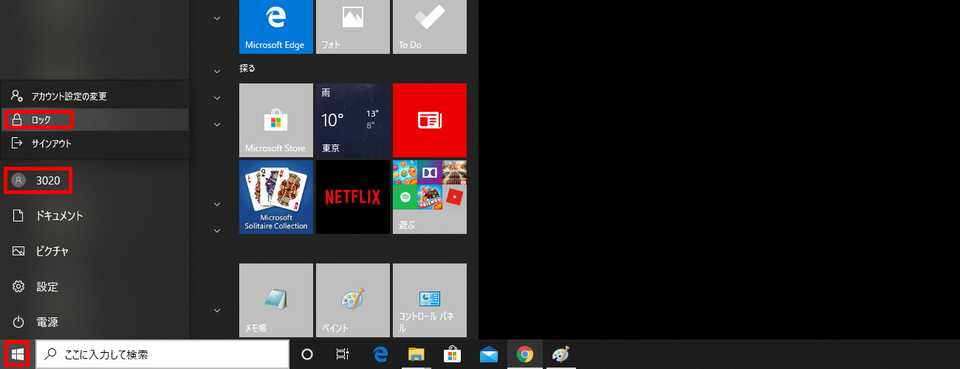This screenshot has height=369, width=960.
Task: Collapse the app group chevron beside 探る
Action: (x=217, y=70)
